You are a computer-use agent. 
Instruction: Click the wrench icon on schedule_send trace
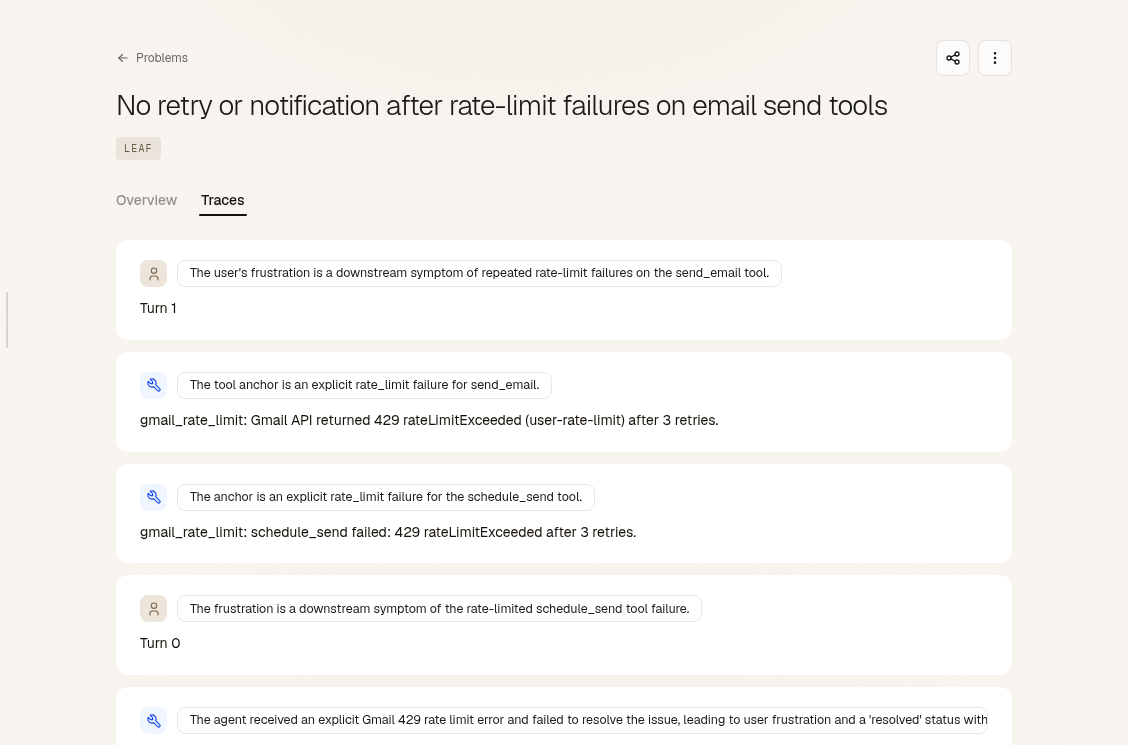click(153, 497)
